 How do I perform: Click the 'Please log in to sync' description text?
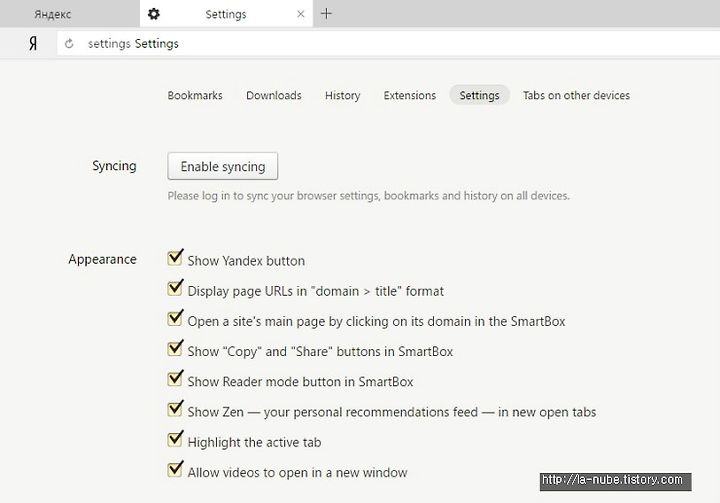pos(368,196)
